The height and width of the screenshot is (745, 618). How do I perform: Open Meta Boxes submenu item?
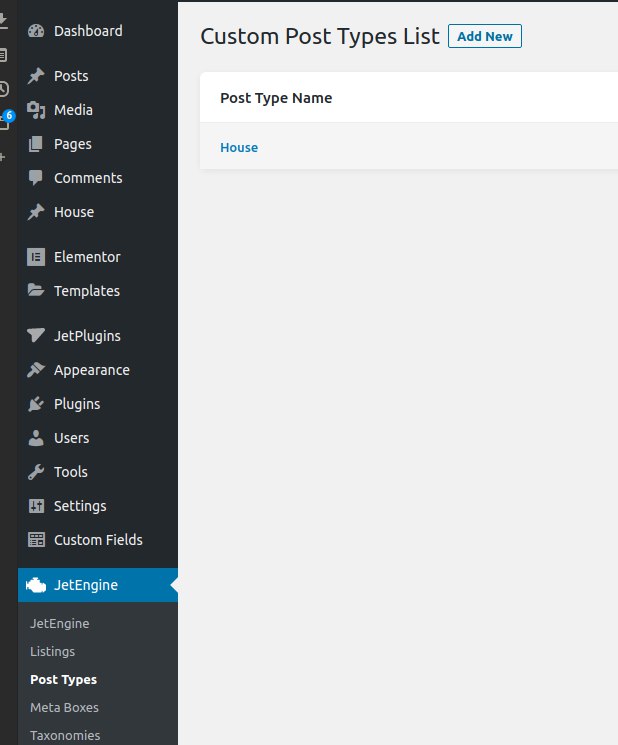[x=65, y=707]
